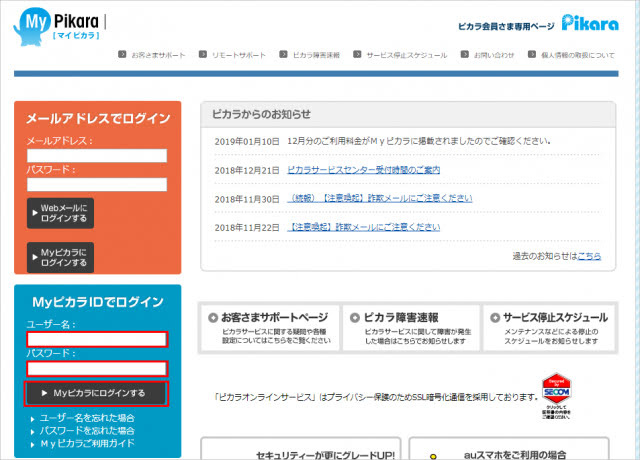640x460 pixels.
Task: Click arrow icon beside お問い合わせ nav item
Action: (x=464, y=54)
